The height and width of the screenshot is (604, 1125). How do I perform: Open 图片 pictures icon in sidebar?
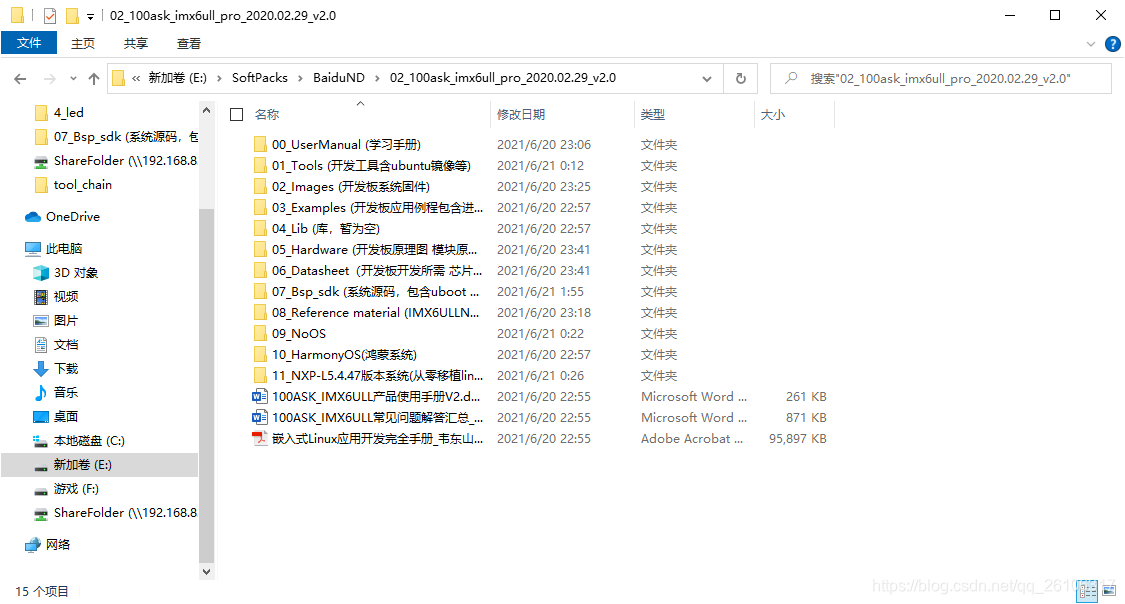pyautogui.click(x=41, y=321)
